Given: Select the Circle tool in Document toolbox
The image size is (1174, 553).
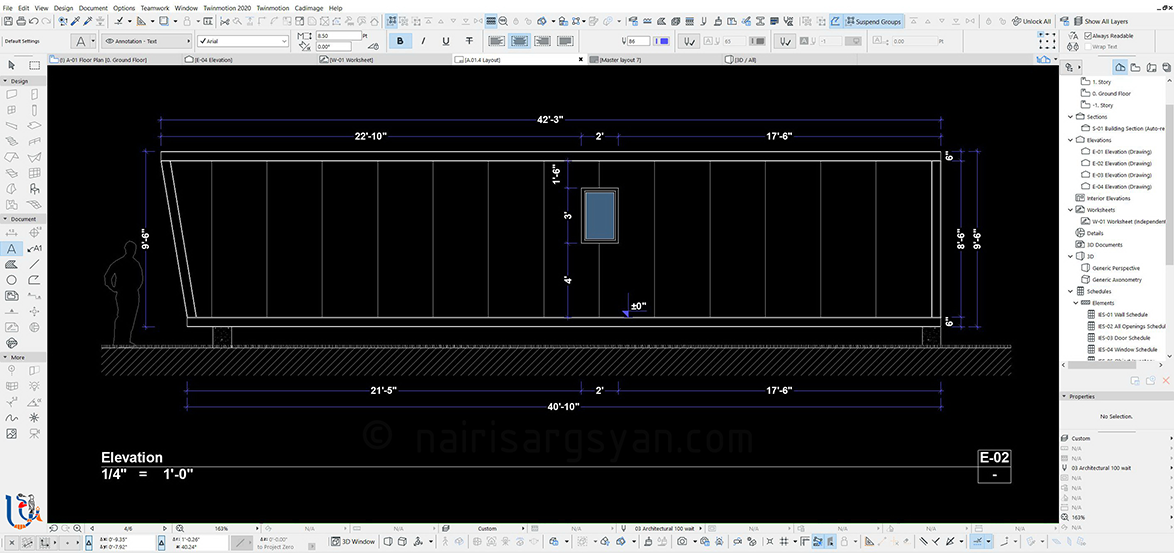Looking at the screenshot, I should [12, 280].
